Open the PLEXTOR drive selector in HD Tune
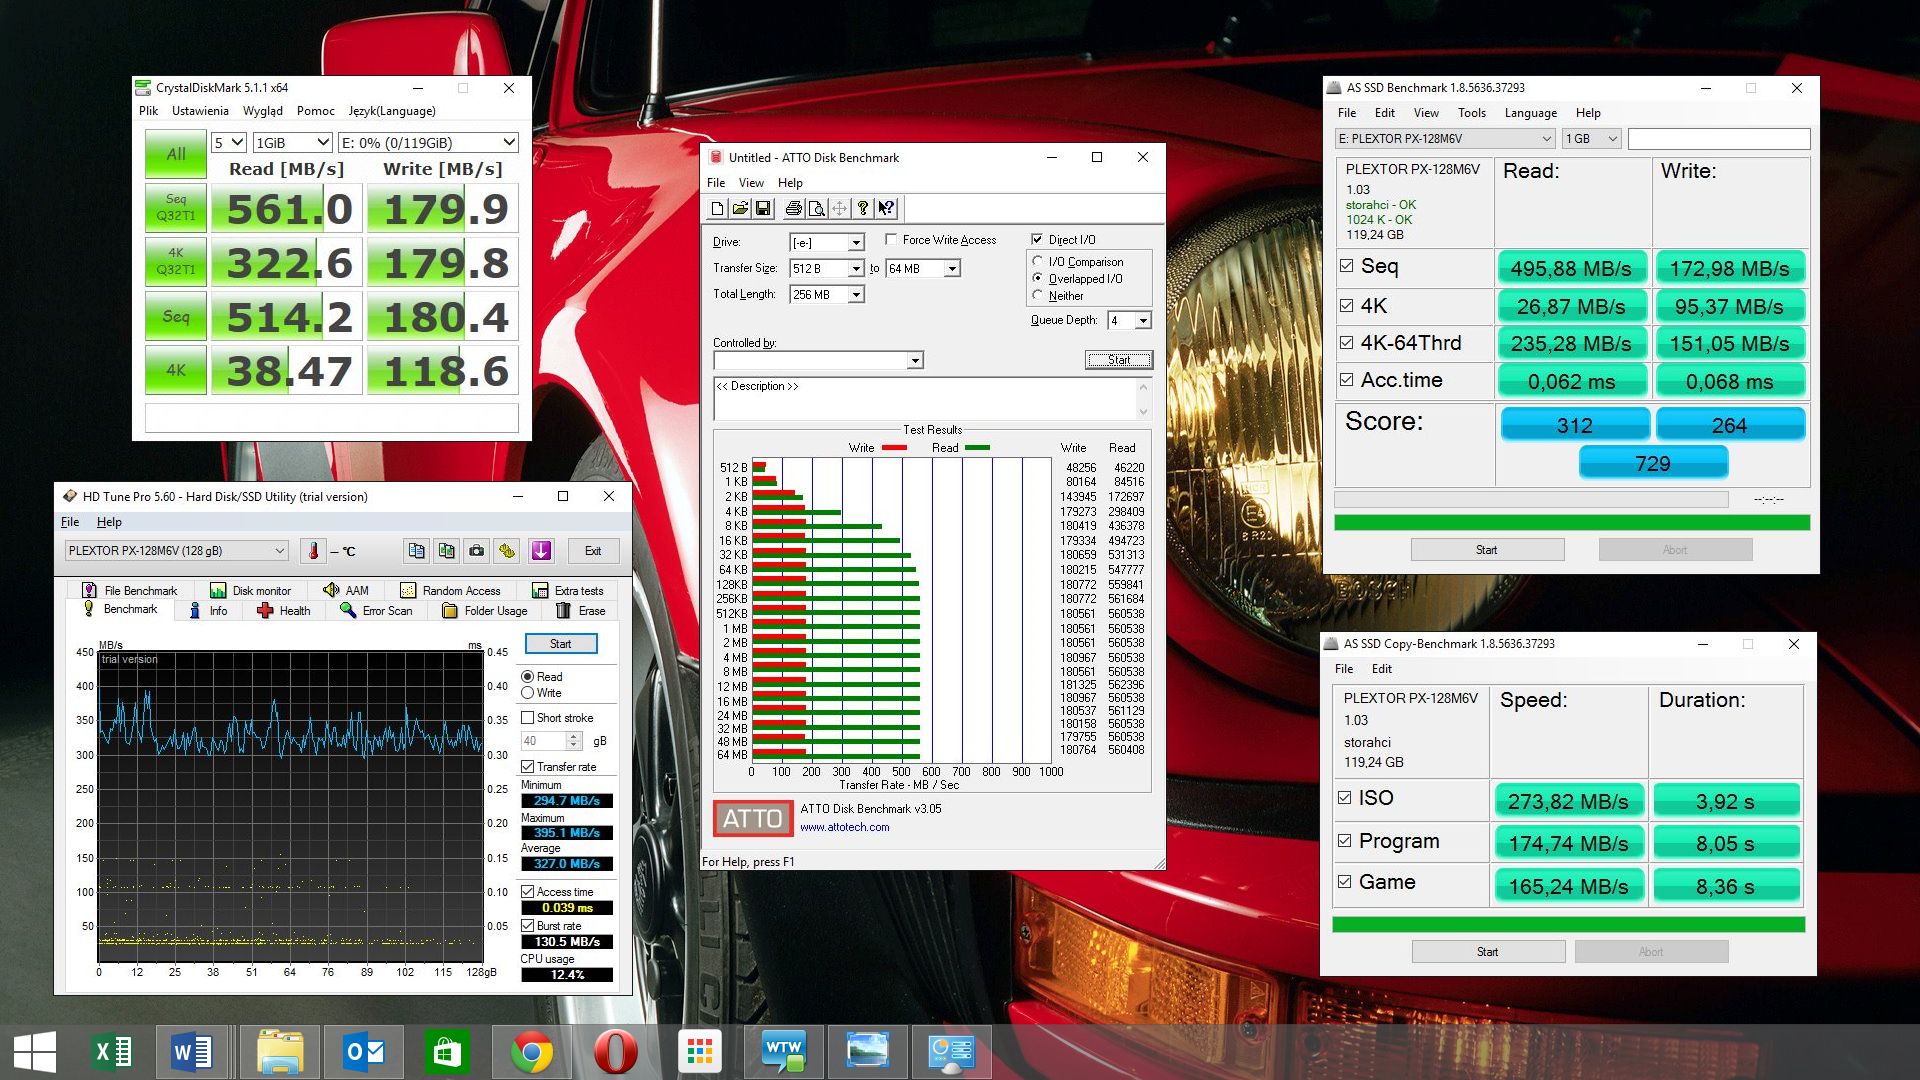The height and width of the screenshot is (1080, 1920). click(x=177, y=551)
